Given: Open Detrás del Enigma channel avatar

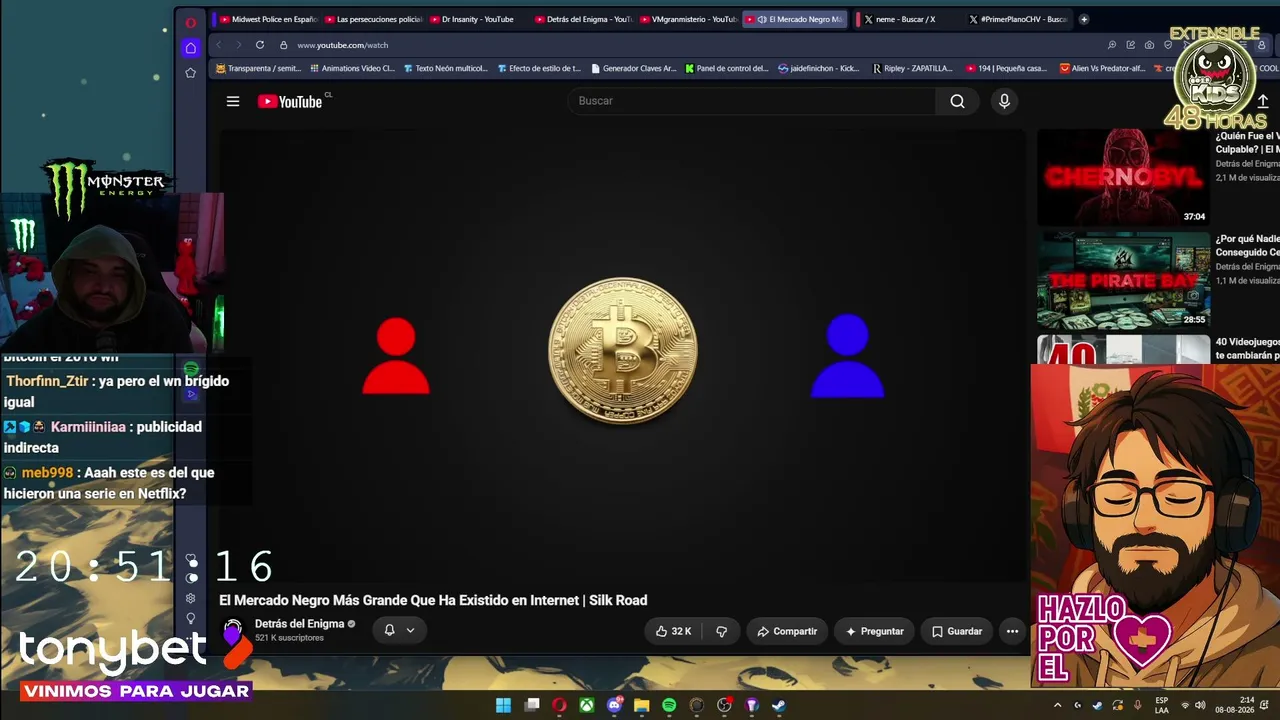Looking at the screenshot, I should coord(233,630).
